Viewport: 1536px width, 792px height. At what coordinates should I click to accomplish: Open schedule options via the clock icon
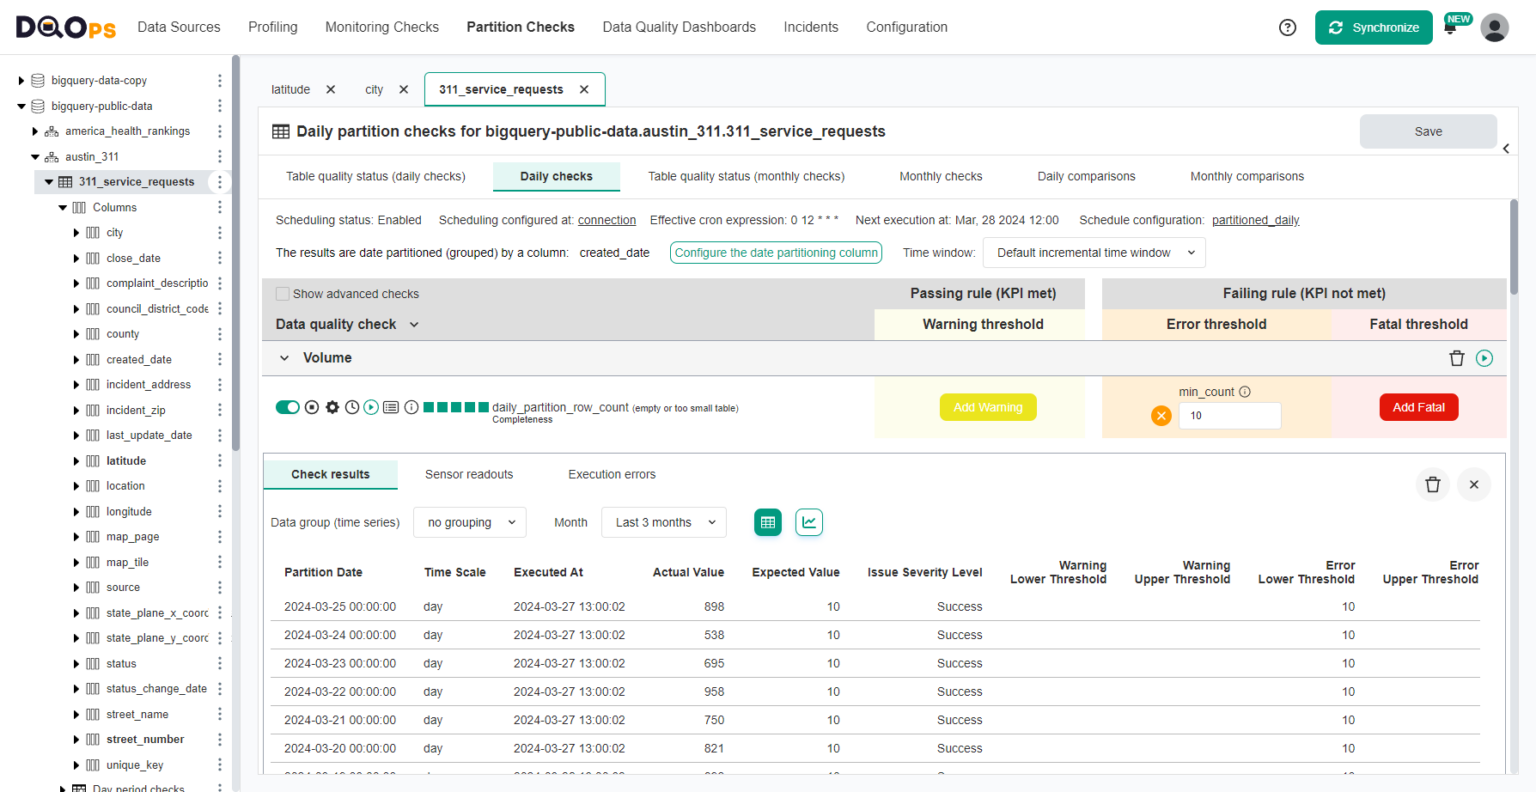pyautogui.click(x=350, y=407)
